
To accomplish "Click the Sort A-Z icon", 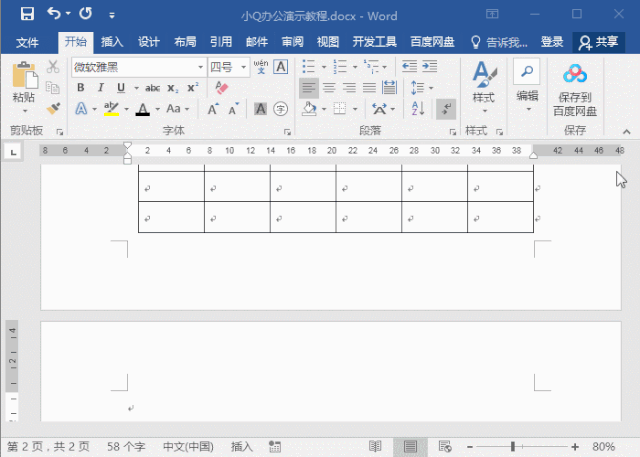I will tap(418, 109).
